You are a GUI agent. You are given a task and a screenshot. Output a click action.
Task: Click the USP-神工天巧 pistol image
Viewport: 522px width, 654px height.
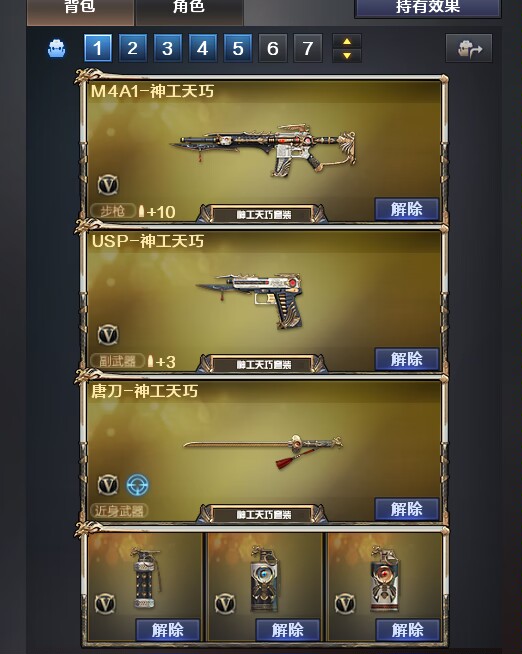pyautogui.click(x=250, y=299)
